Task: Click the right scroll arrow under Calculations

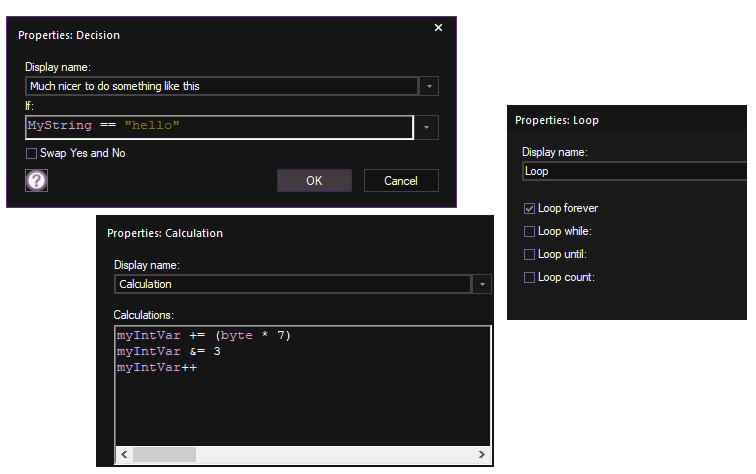Action: 483,454
